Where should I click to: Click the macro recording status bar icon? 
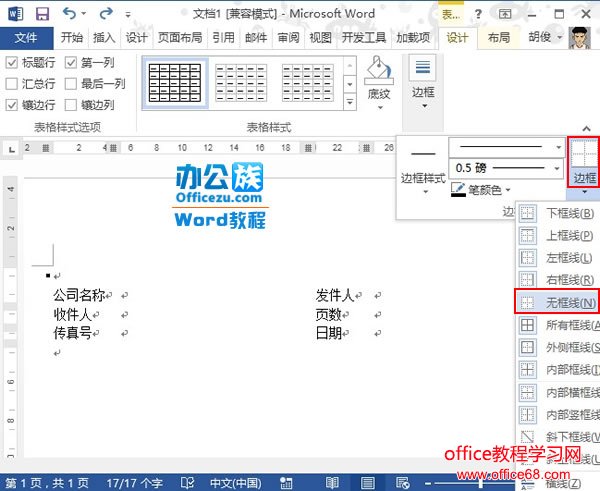point(286,483)
